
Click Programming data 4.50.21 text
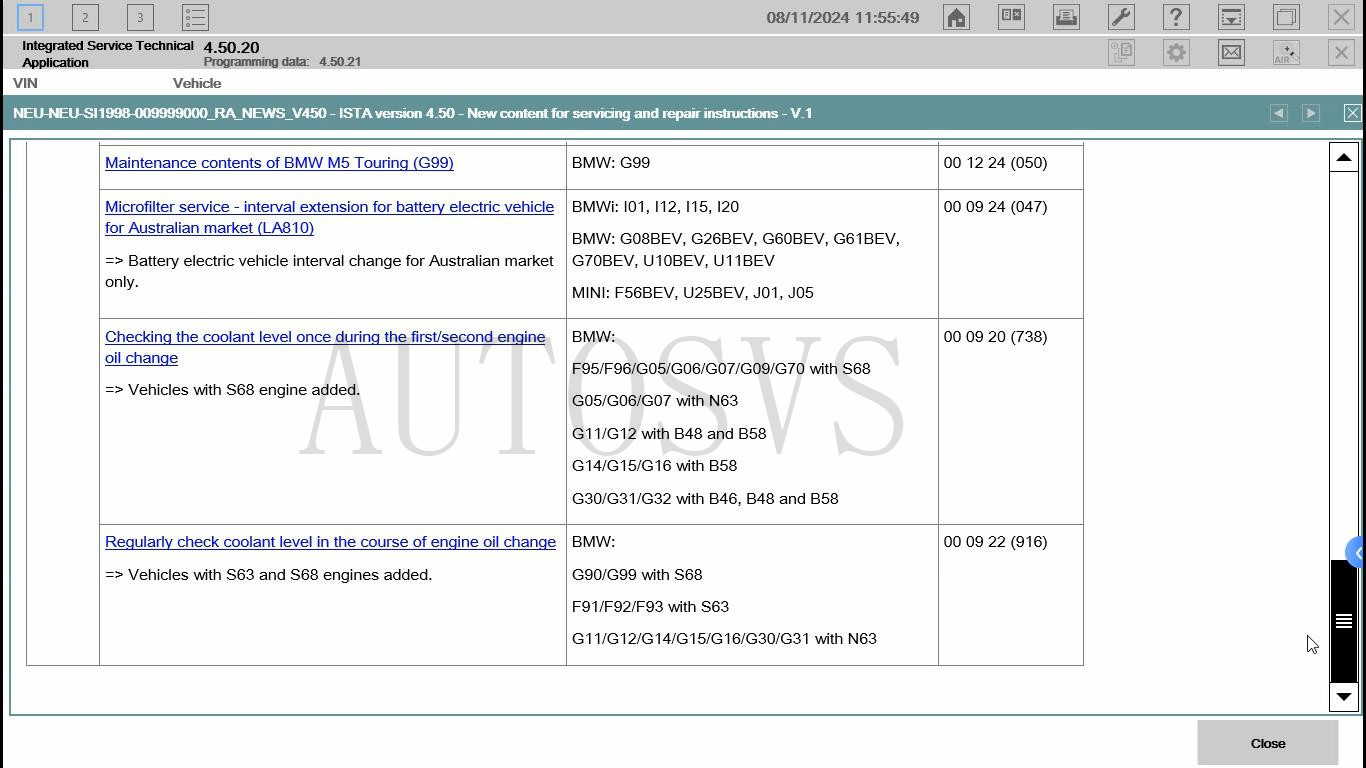tap(282, 62)
